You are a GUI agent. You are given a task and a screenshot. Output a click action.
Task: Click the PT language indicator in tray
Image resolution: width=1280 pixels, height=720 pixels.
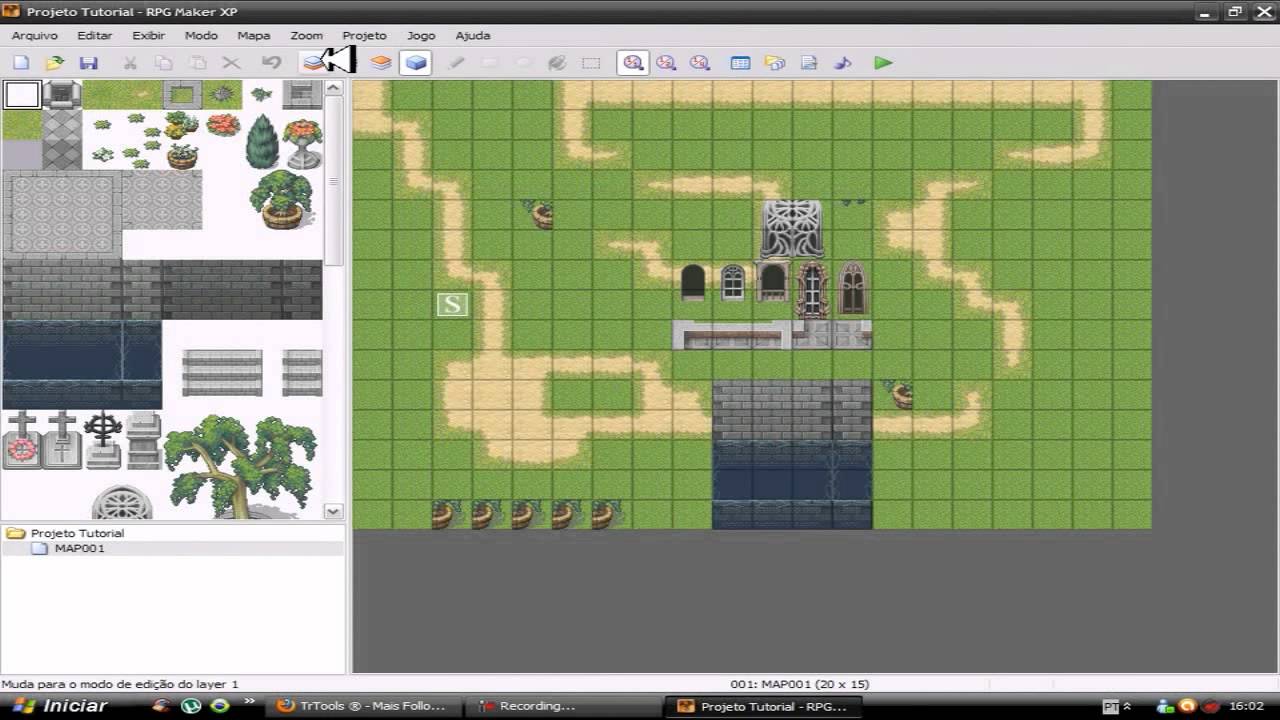tap(1110, 706)
